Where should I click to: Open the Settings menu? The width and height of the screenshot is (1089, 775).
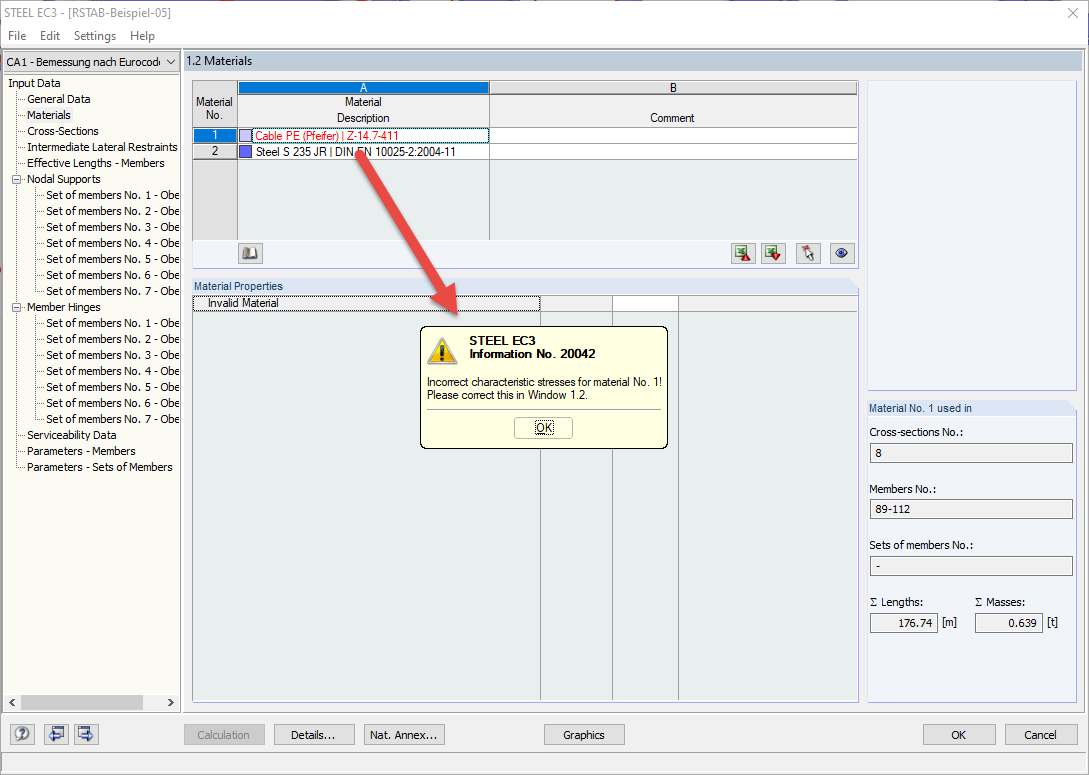pos(94,35)
